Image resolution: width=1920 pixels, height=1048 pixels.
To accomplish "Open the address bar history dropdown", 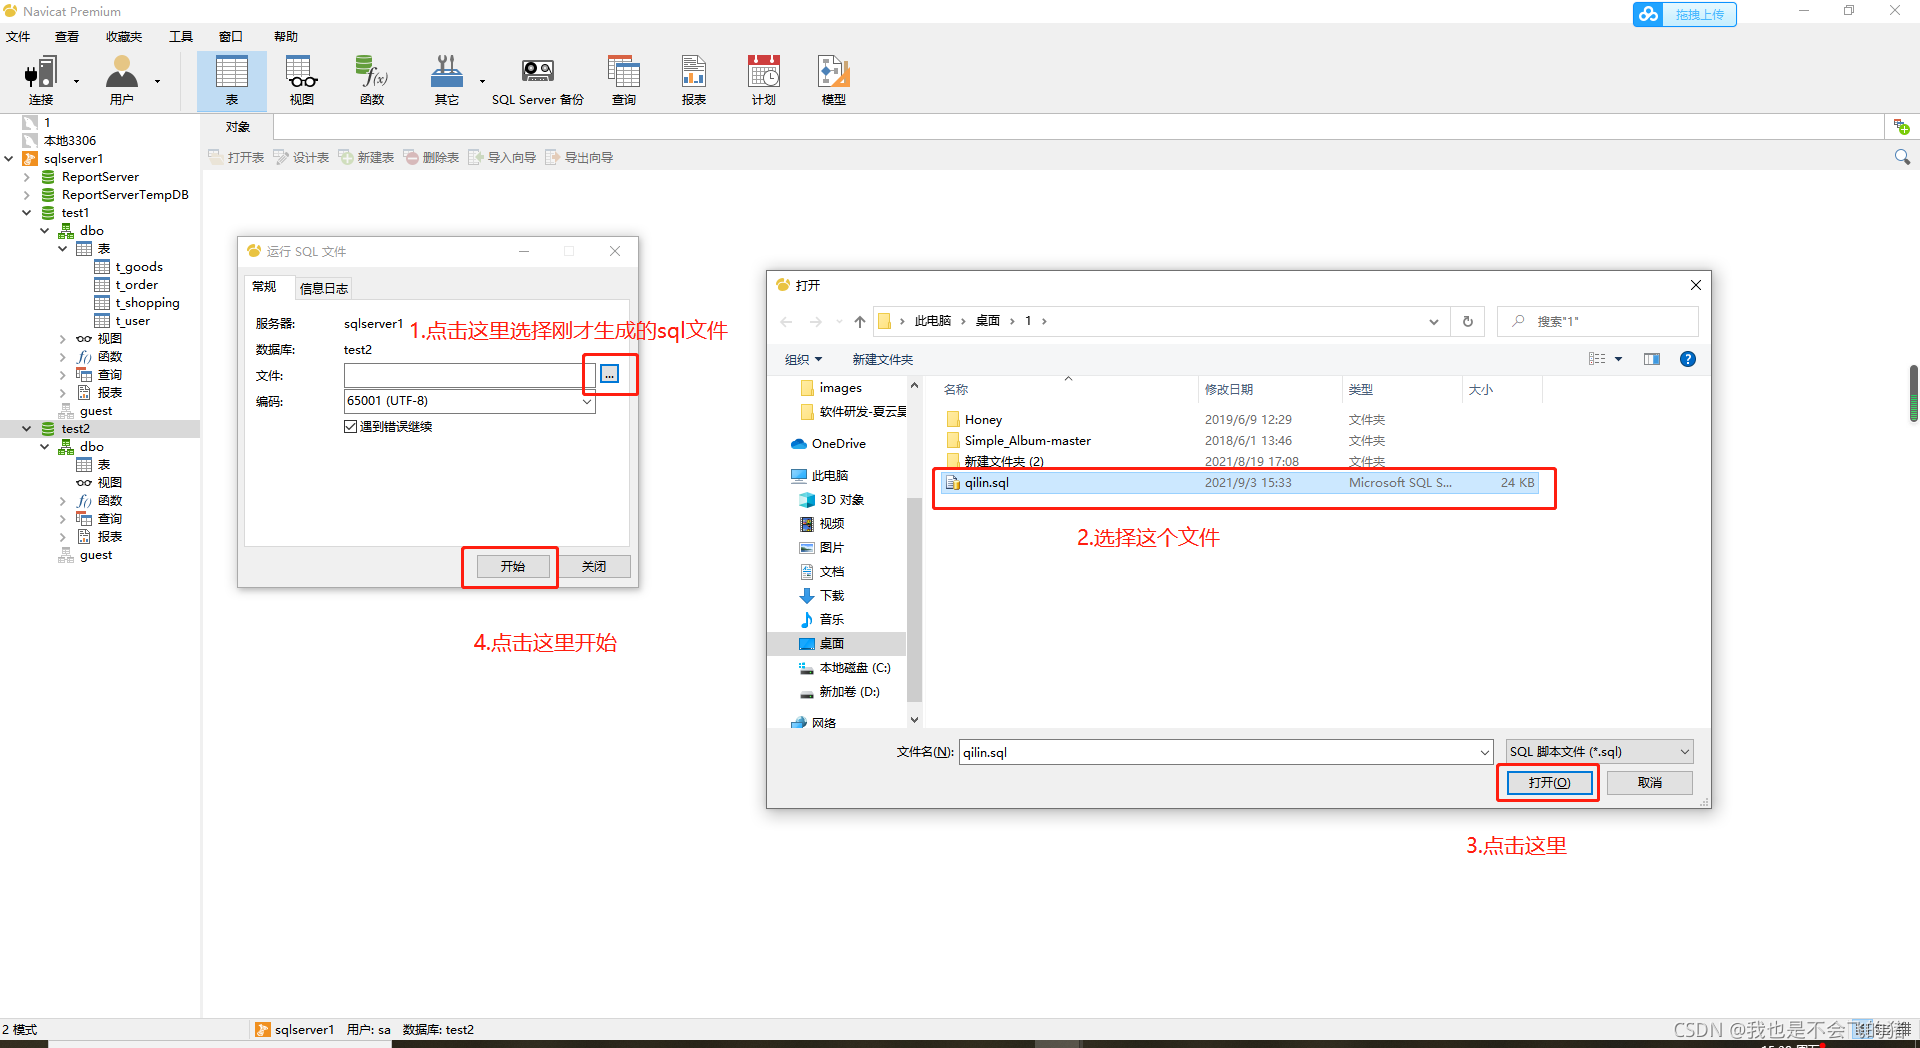I will click(x=1434, y=321).
